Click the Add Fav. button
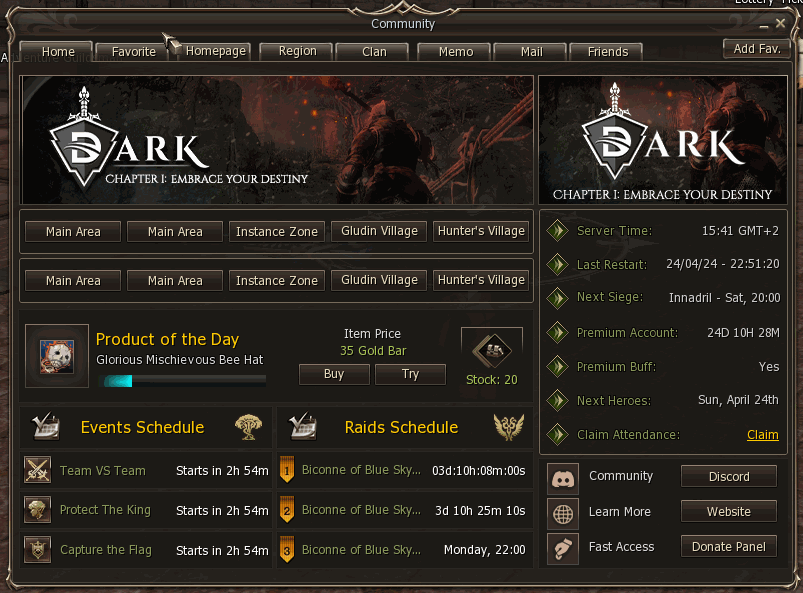Image resolution: width=803 pixels, height=593 pixels. point(756,49)
